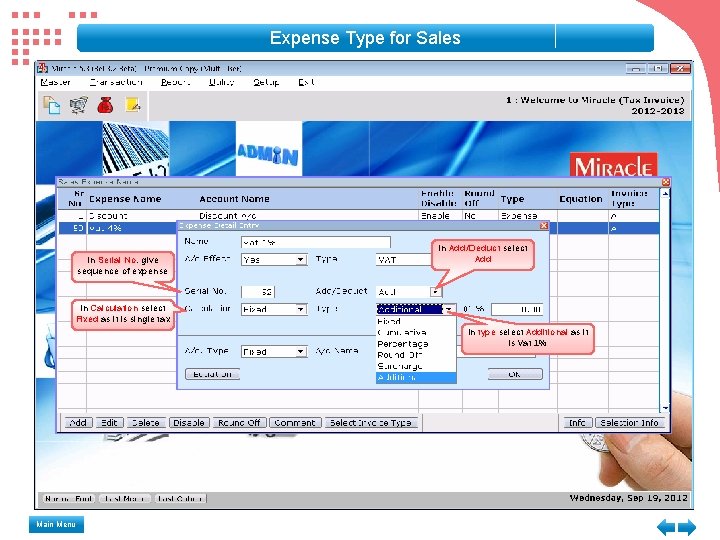Open the Utility menu
Image resolution: width=720 pixels, height=540 pixels.
221,82
